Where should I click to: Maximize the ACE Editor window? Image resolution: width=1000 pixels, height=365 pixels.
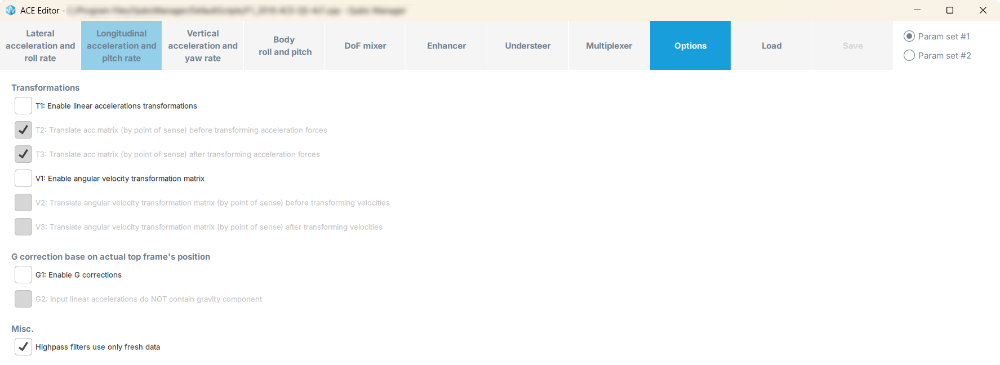pos(950,10)
